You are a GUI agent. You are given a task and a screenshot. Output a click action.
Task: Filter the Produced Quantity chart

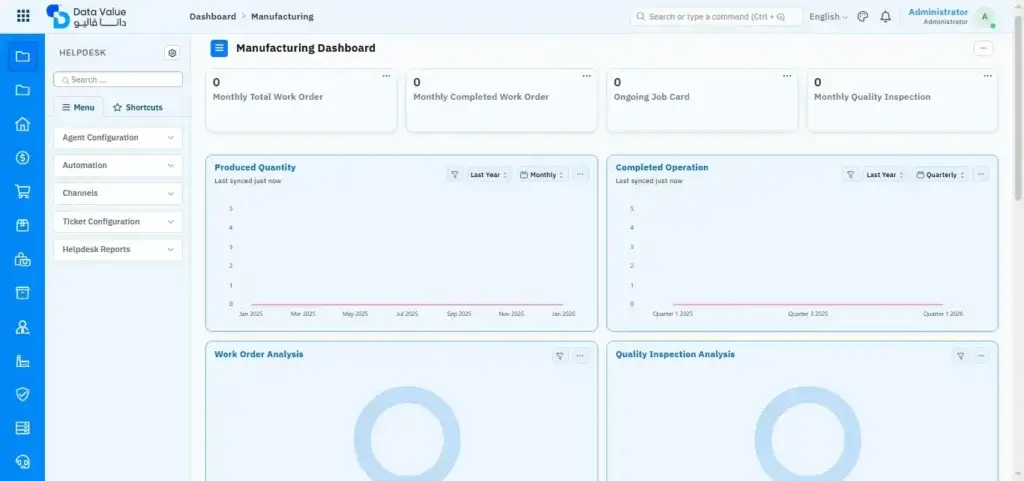pos(455,175)
